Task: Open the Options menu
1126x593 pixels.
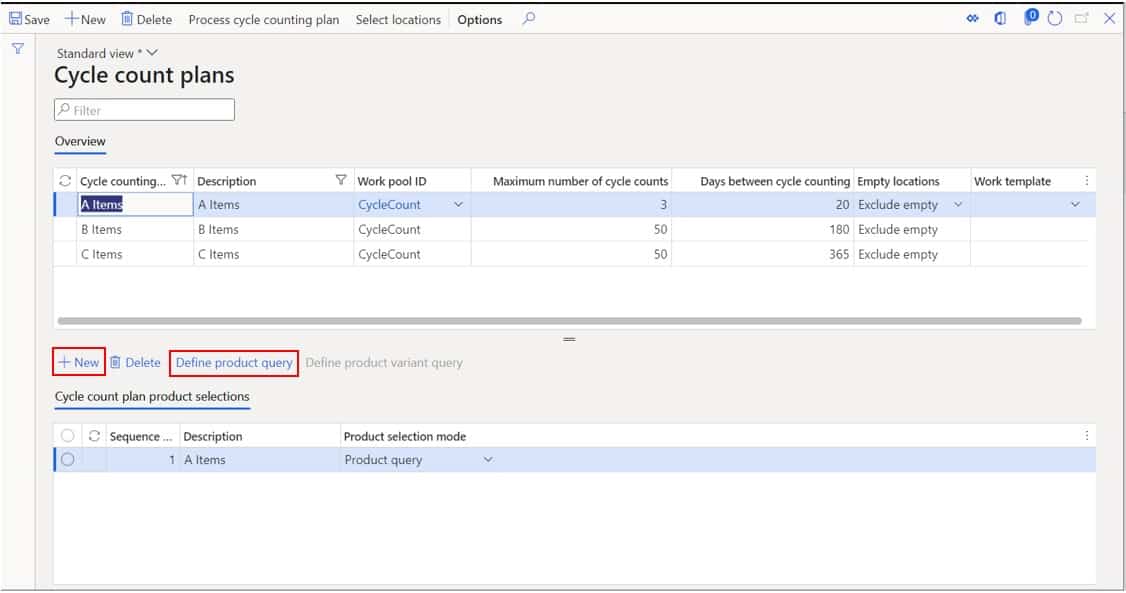Action: (x=479, y=18)
